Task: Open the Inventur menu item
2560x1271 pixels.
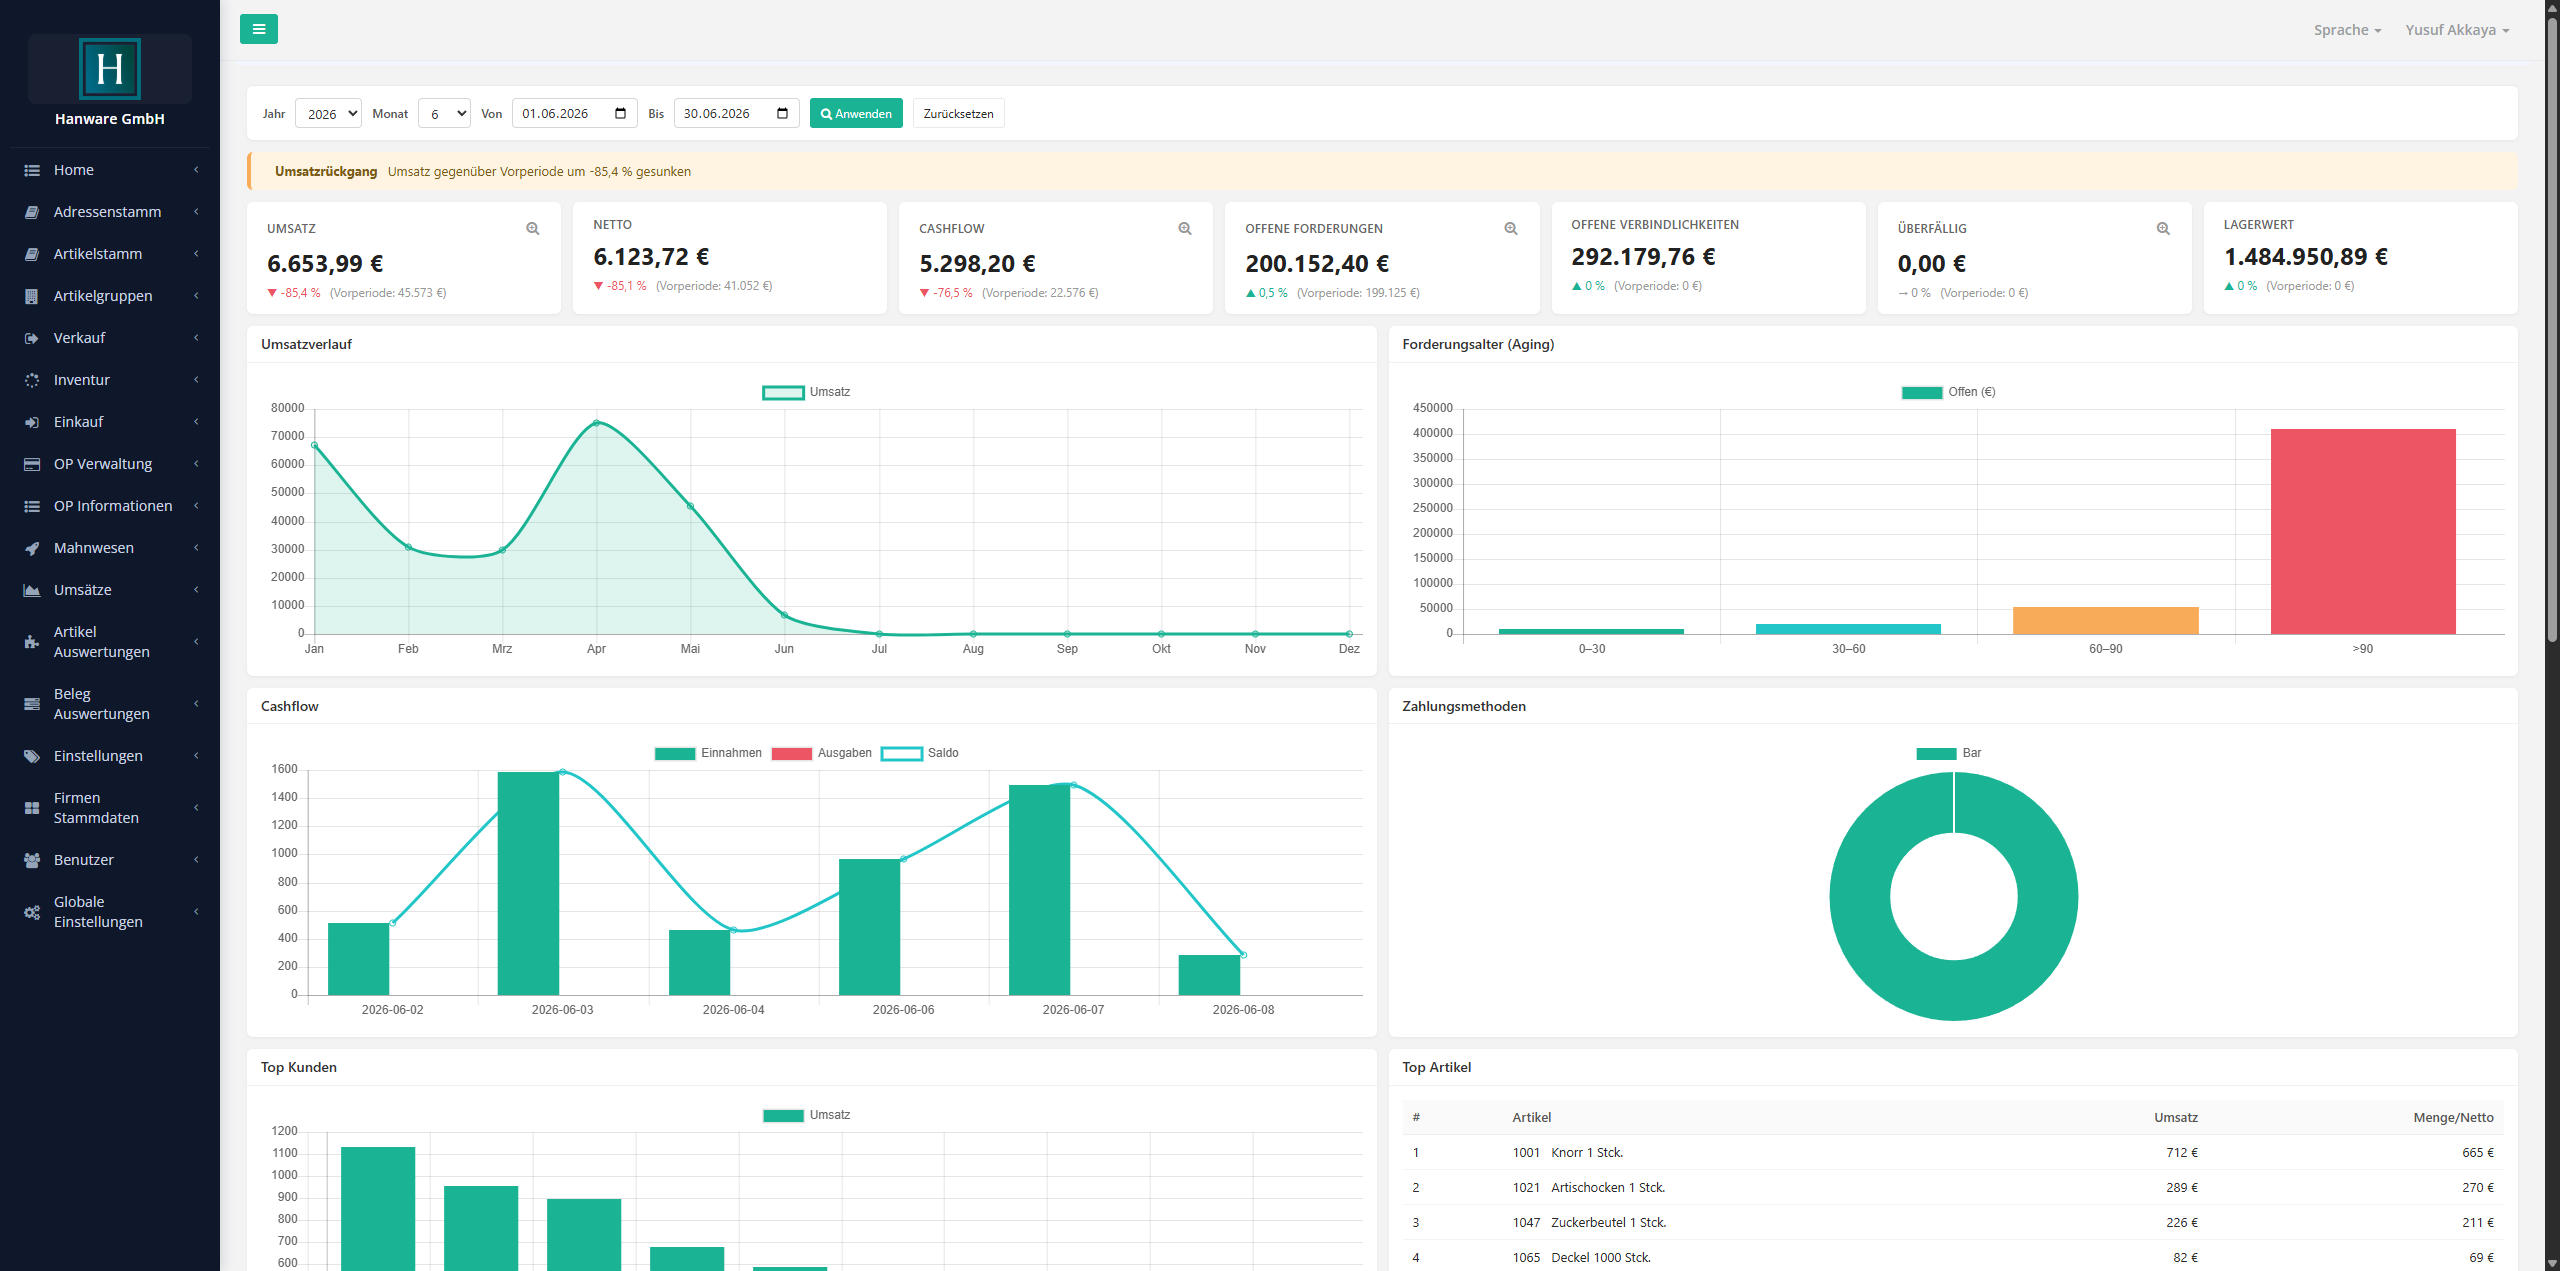Action: (x=110, y=380)
